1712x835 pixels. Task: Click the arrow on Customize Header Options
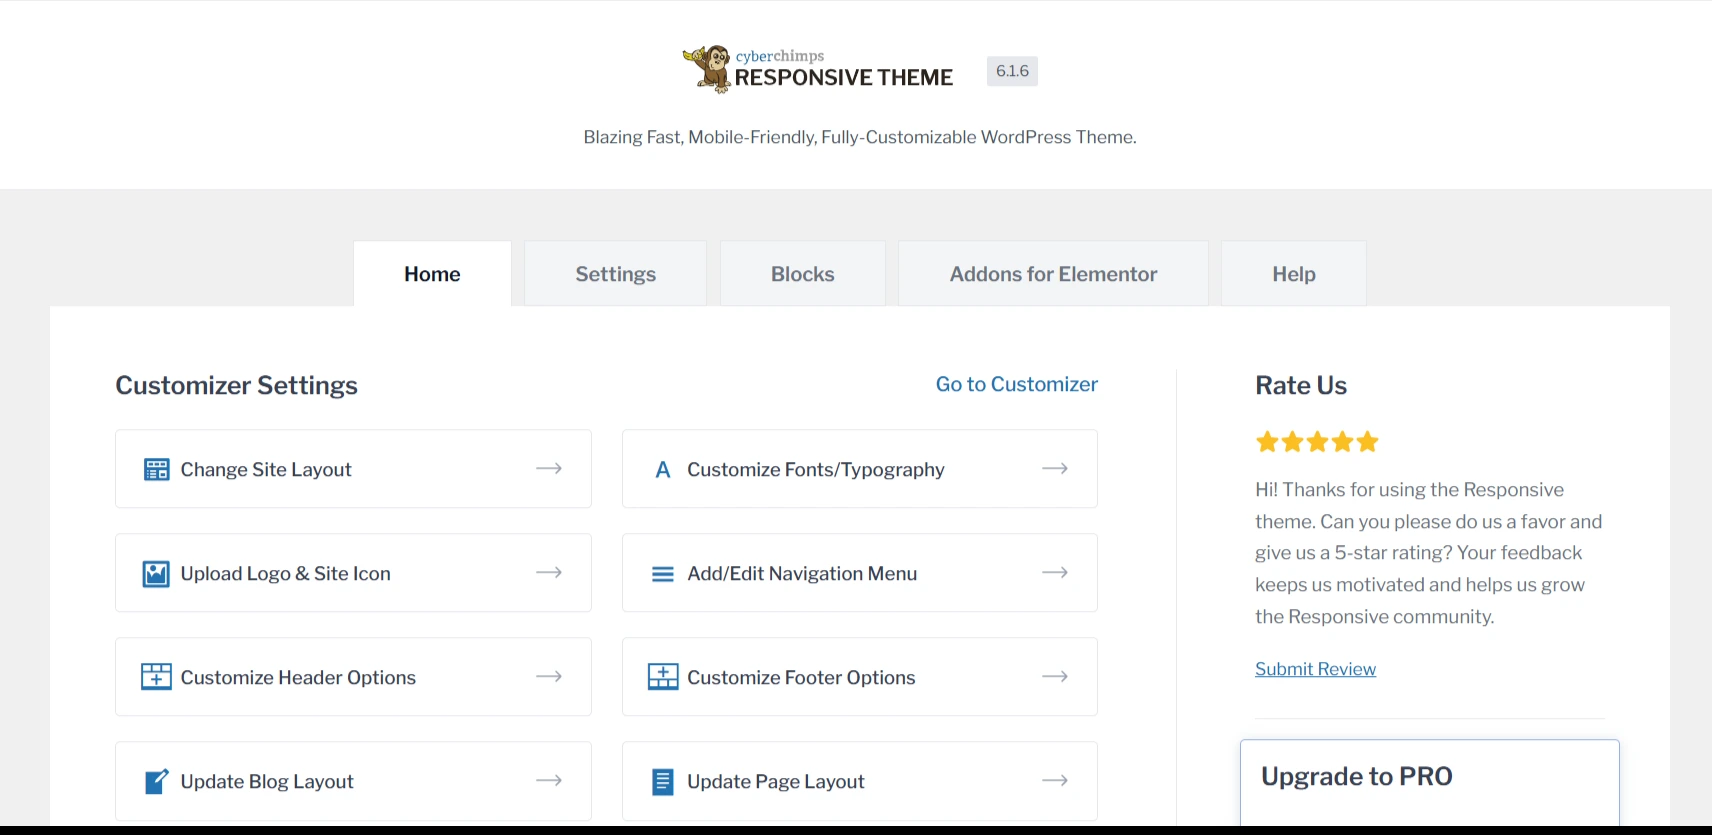(549, 677)
